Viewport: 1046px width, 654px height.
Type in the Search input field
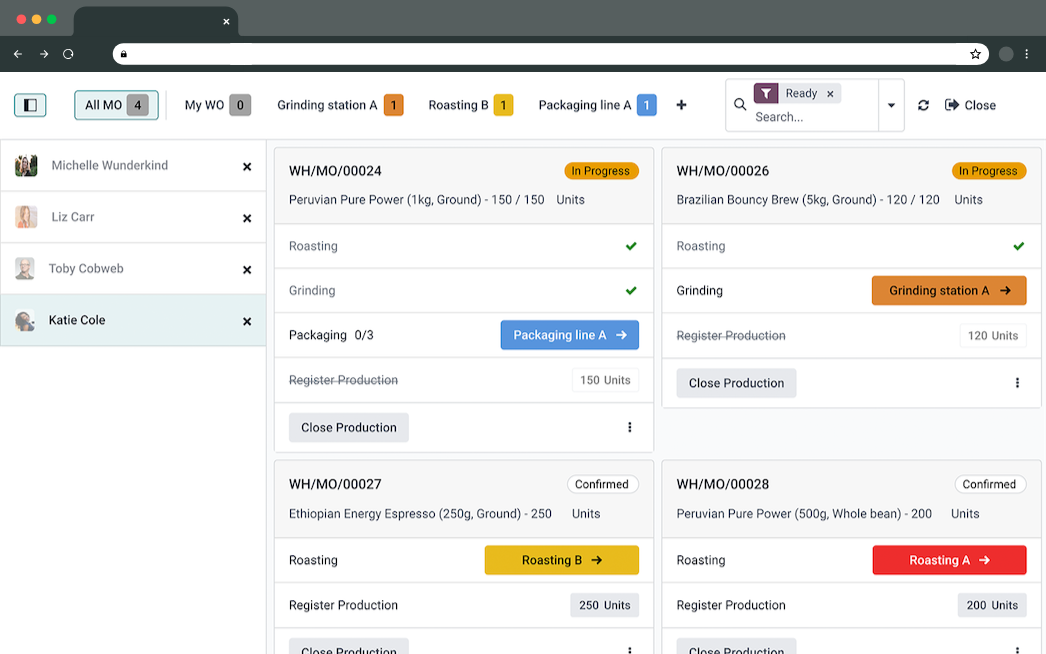click(810, 117)
